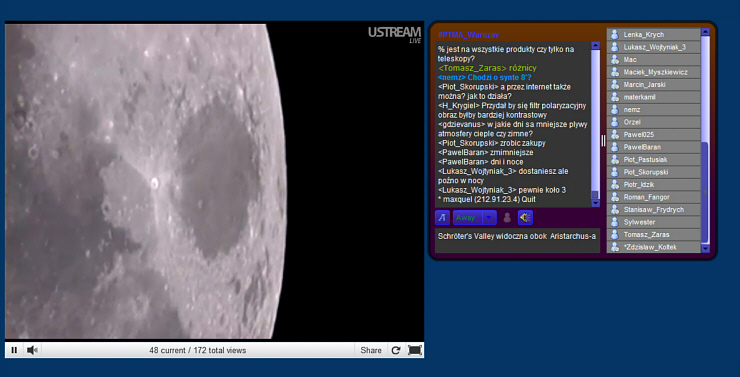Select user Stanisaw_Frydrych in the list
Screen dimensions: 740x377
(x=654, y=209)
